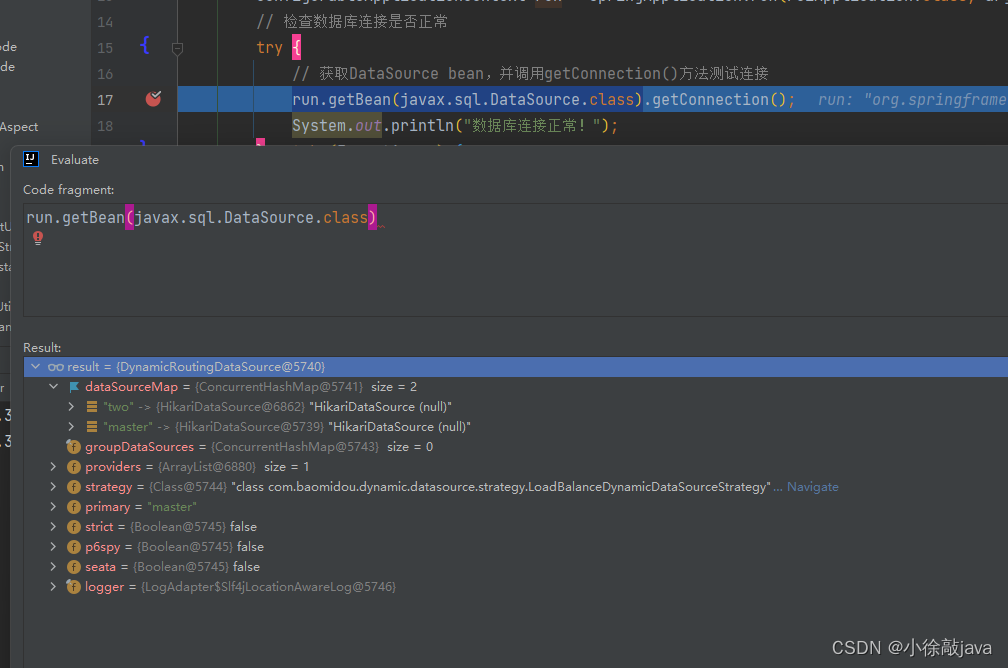Click line number 14 in the gutter
This screenshot has height=668, width=1008.
click(105, 23)
